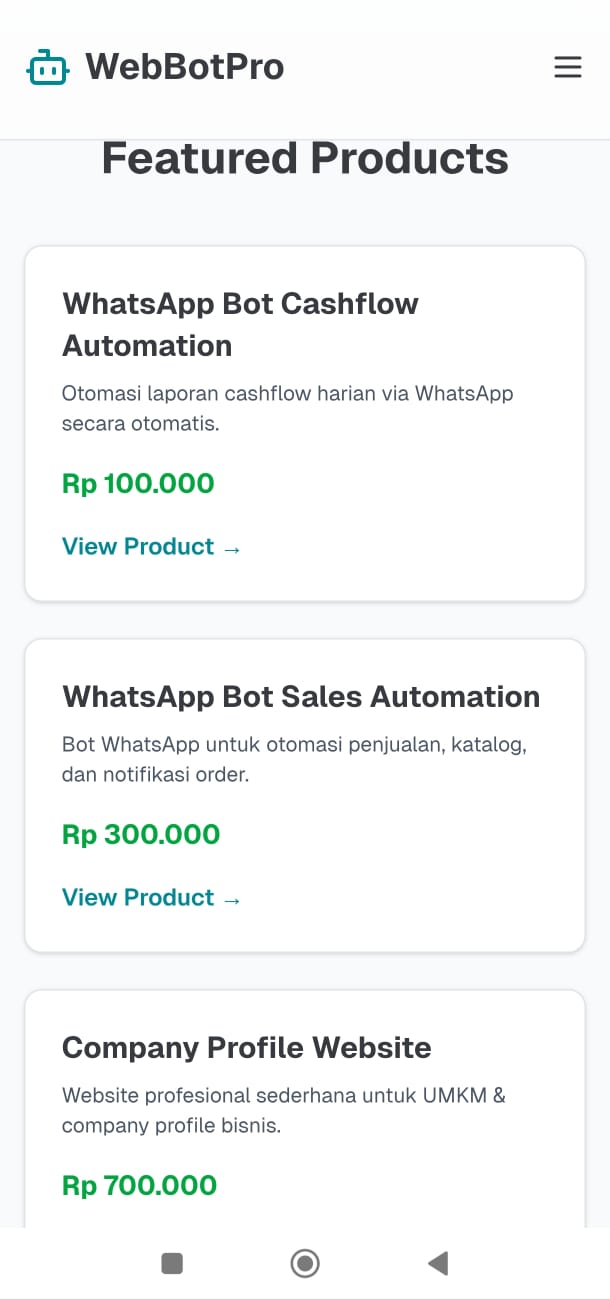Click the Rp 100.000 price
Image resolution: width=610 pixels, height=1299 pixels.
point(138,484)
